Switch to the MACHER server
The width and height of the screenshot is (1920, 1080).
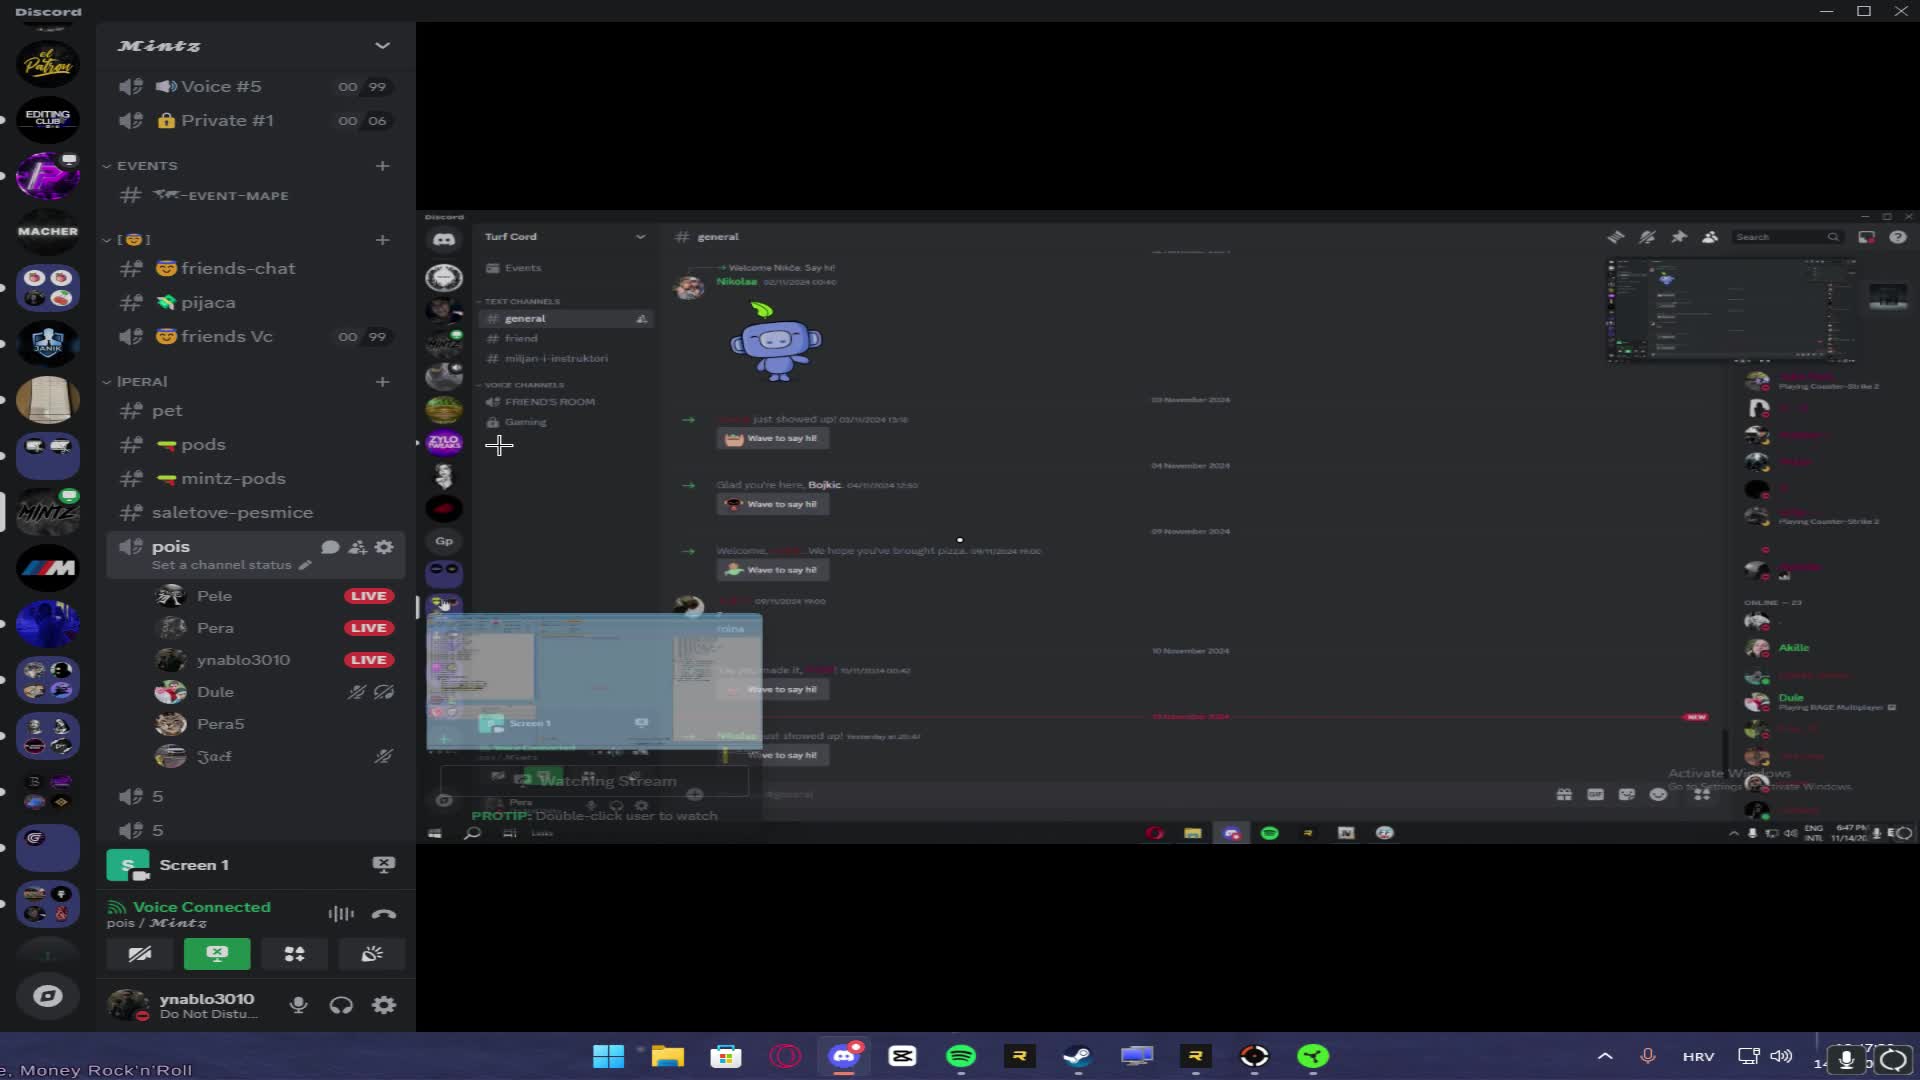(x=47, y=231)
